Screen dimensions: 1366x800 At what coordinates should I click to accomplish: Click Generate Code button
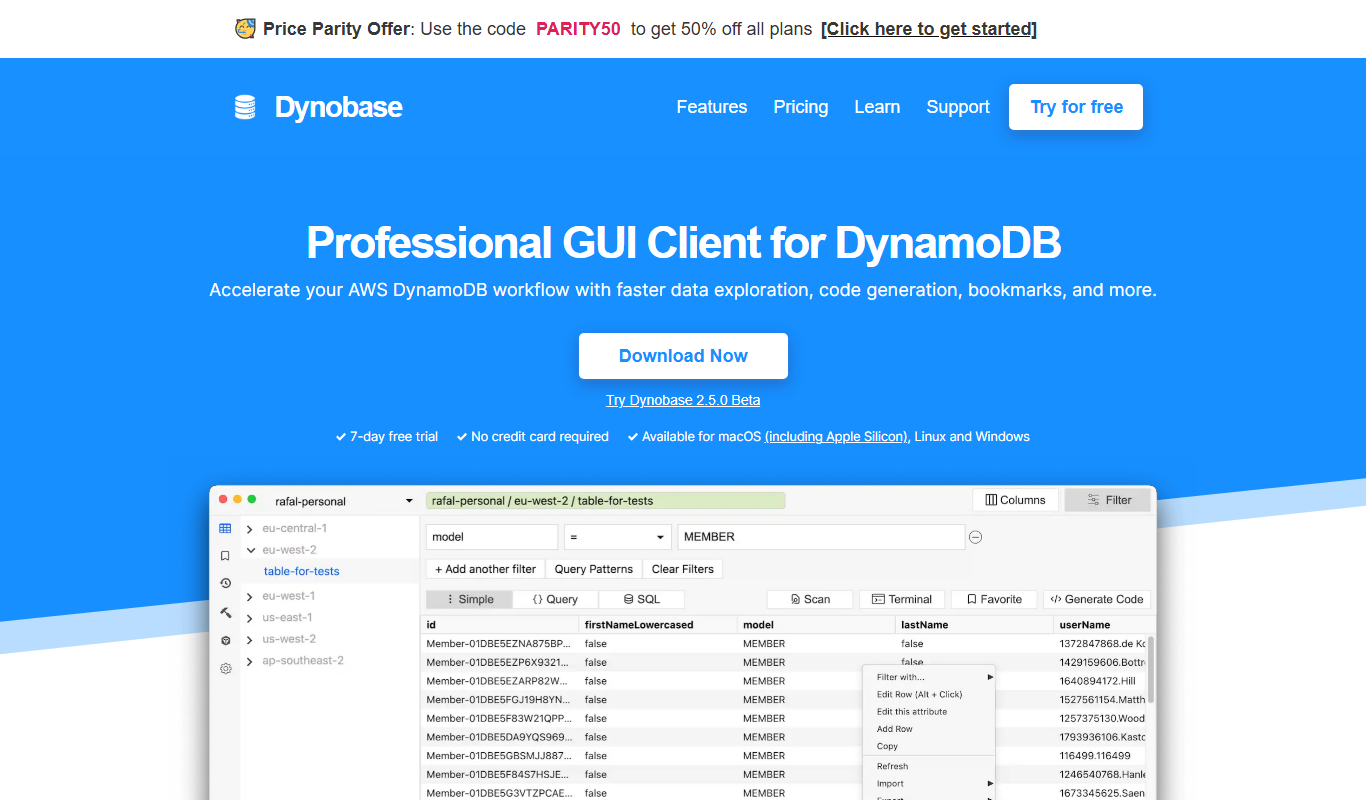coord(1097,599)
